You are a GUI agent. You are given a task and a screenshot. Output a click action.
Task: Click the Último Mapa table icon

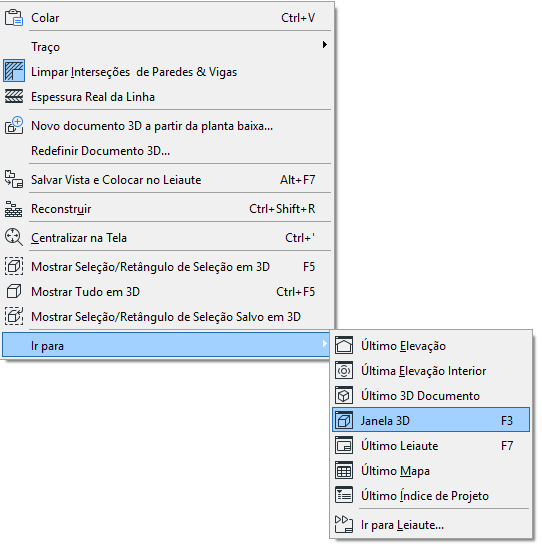(x=344, y=470)
